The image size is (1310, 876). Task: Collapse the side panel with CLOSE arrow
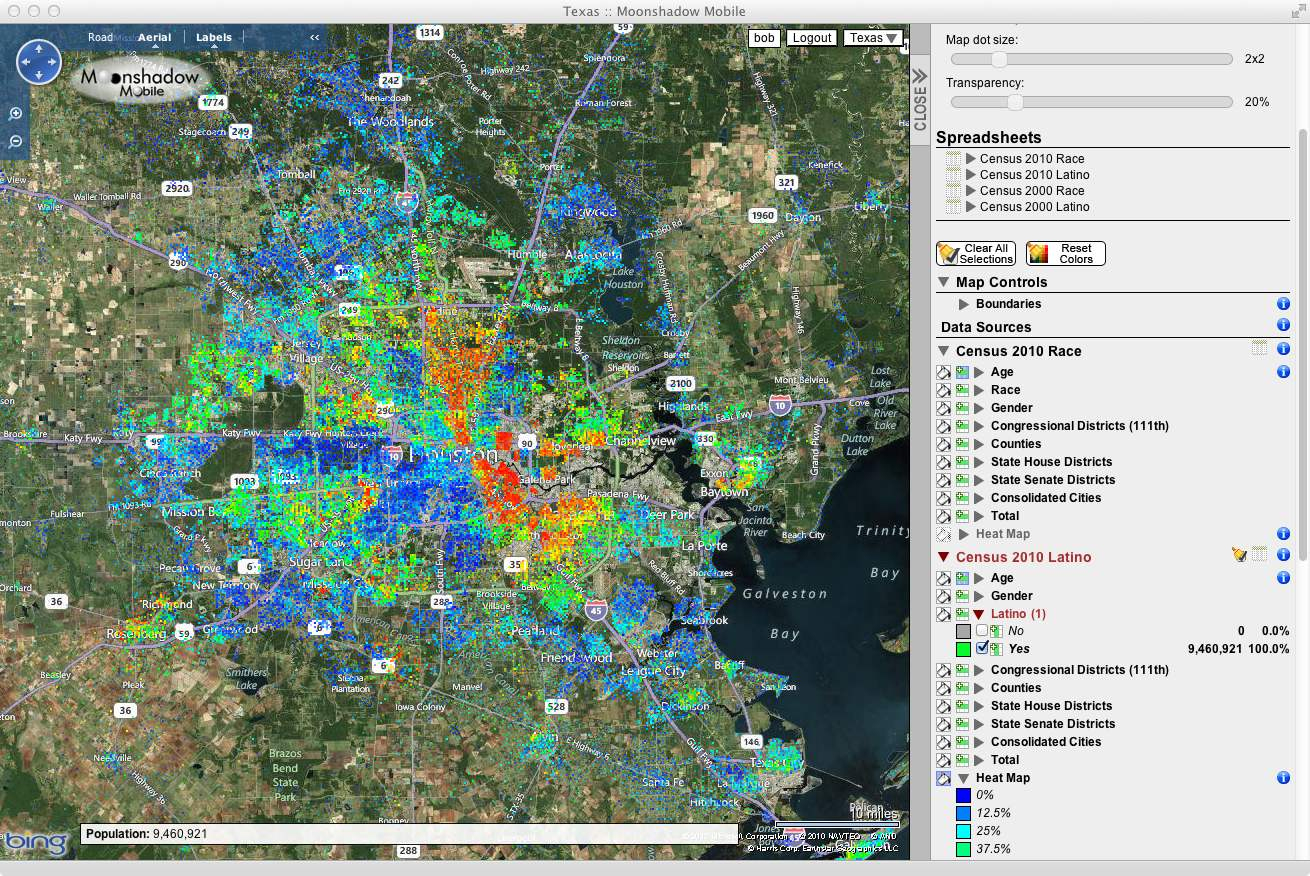point(920,98)
